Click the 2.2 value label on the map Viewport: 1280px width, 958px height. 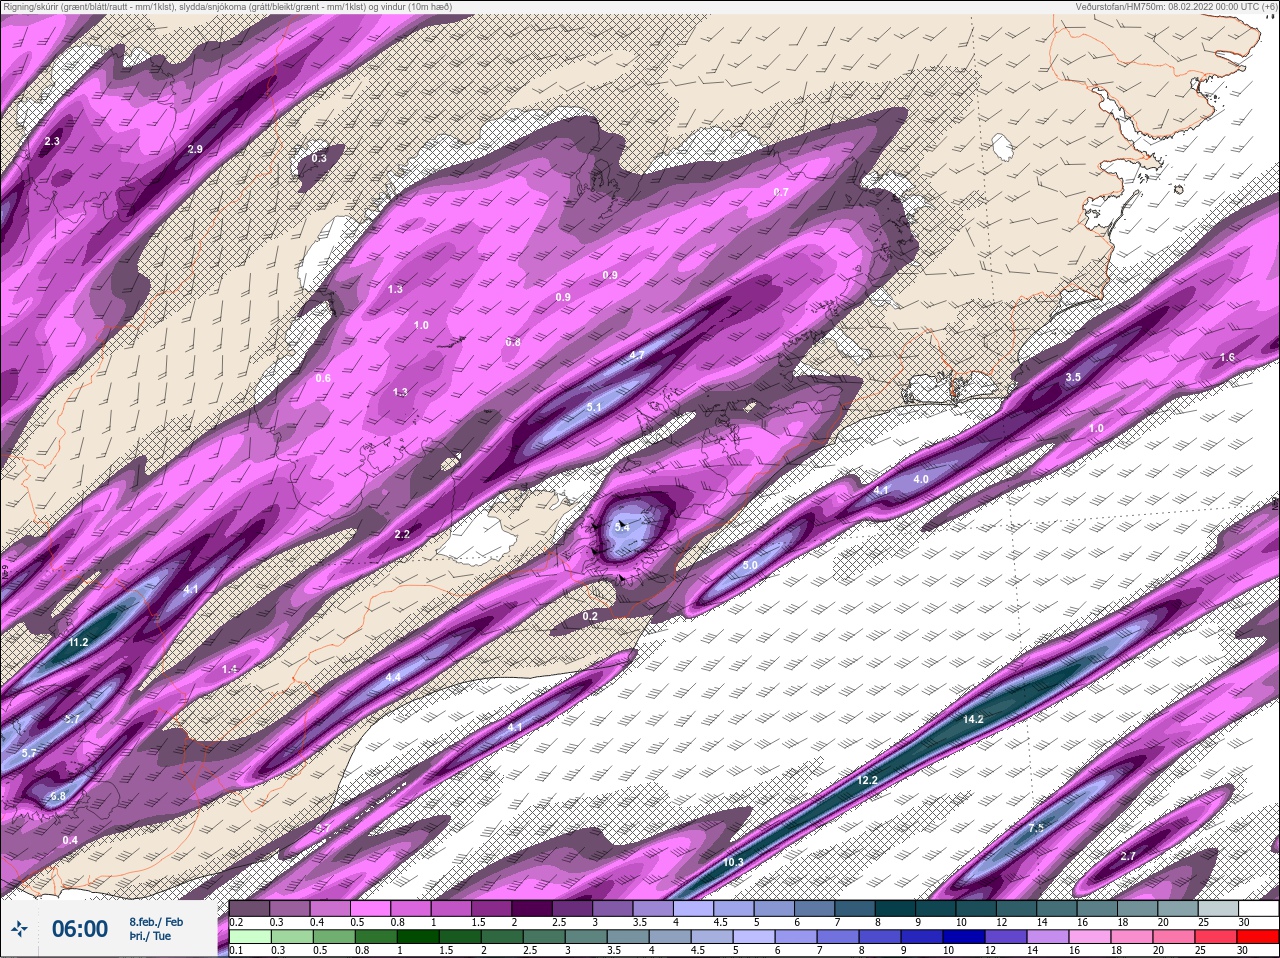(x=402, y=535)
